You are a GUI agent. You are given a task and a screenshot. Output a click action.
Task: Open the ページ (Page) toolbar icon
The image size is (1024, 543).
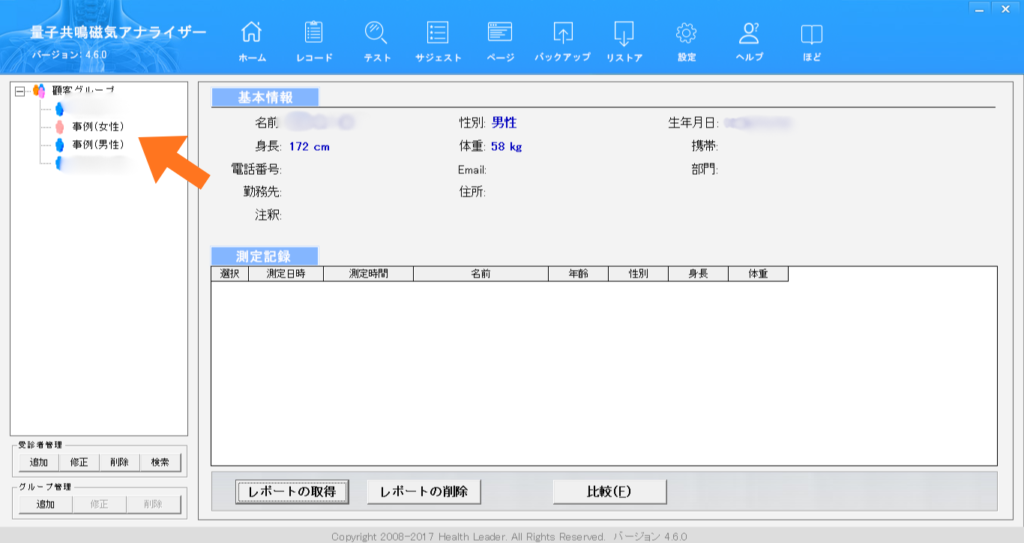[500, 33]
